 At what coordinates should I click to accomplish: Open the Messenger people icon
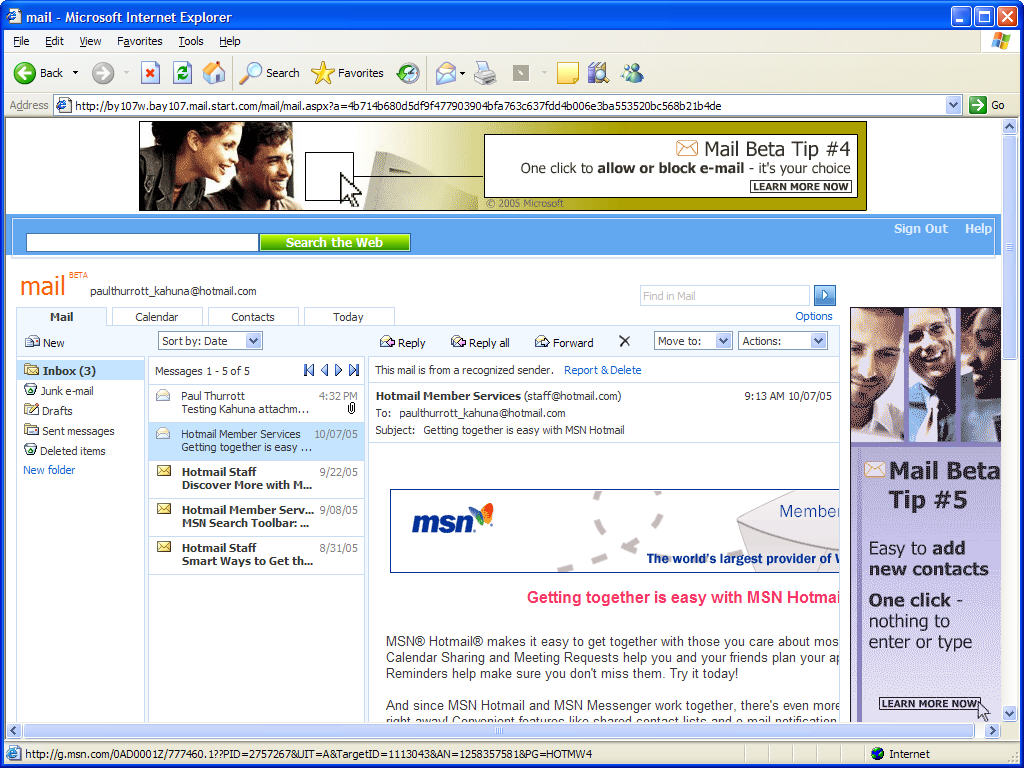632,73
